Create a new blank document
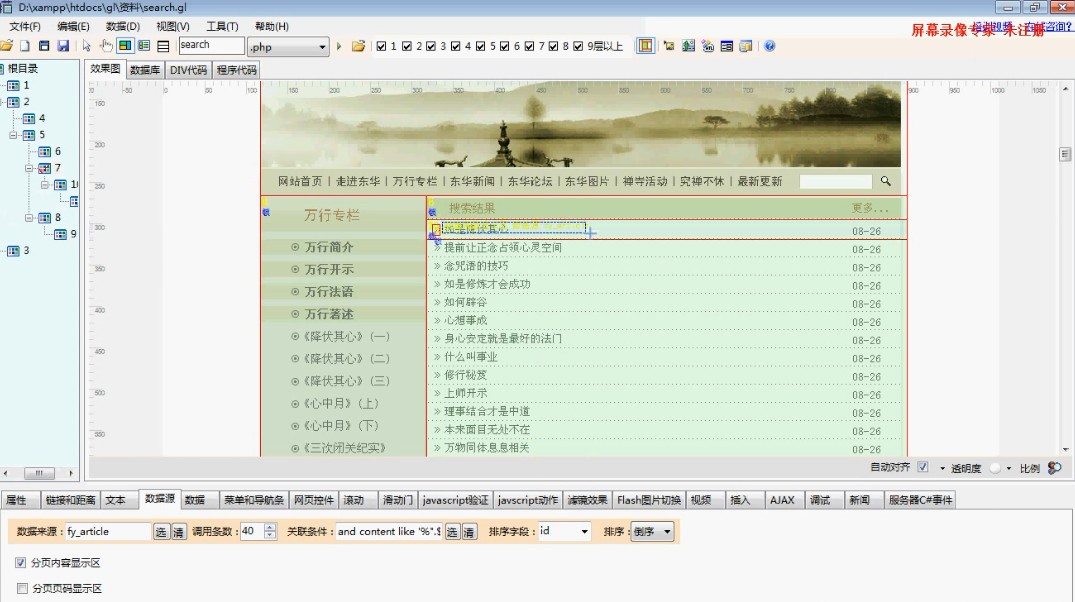The image size is (1075, 602). (x=25, y=46)
